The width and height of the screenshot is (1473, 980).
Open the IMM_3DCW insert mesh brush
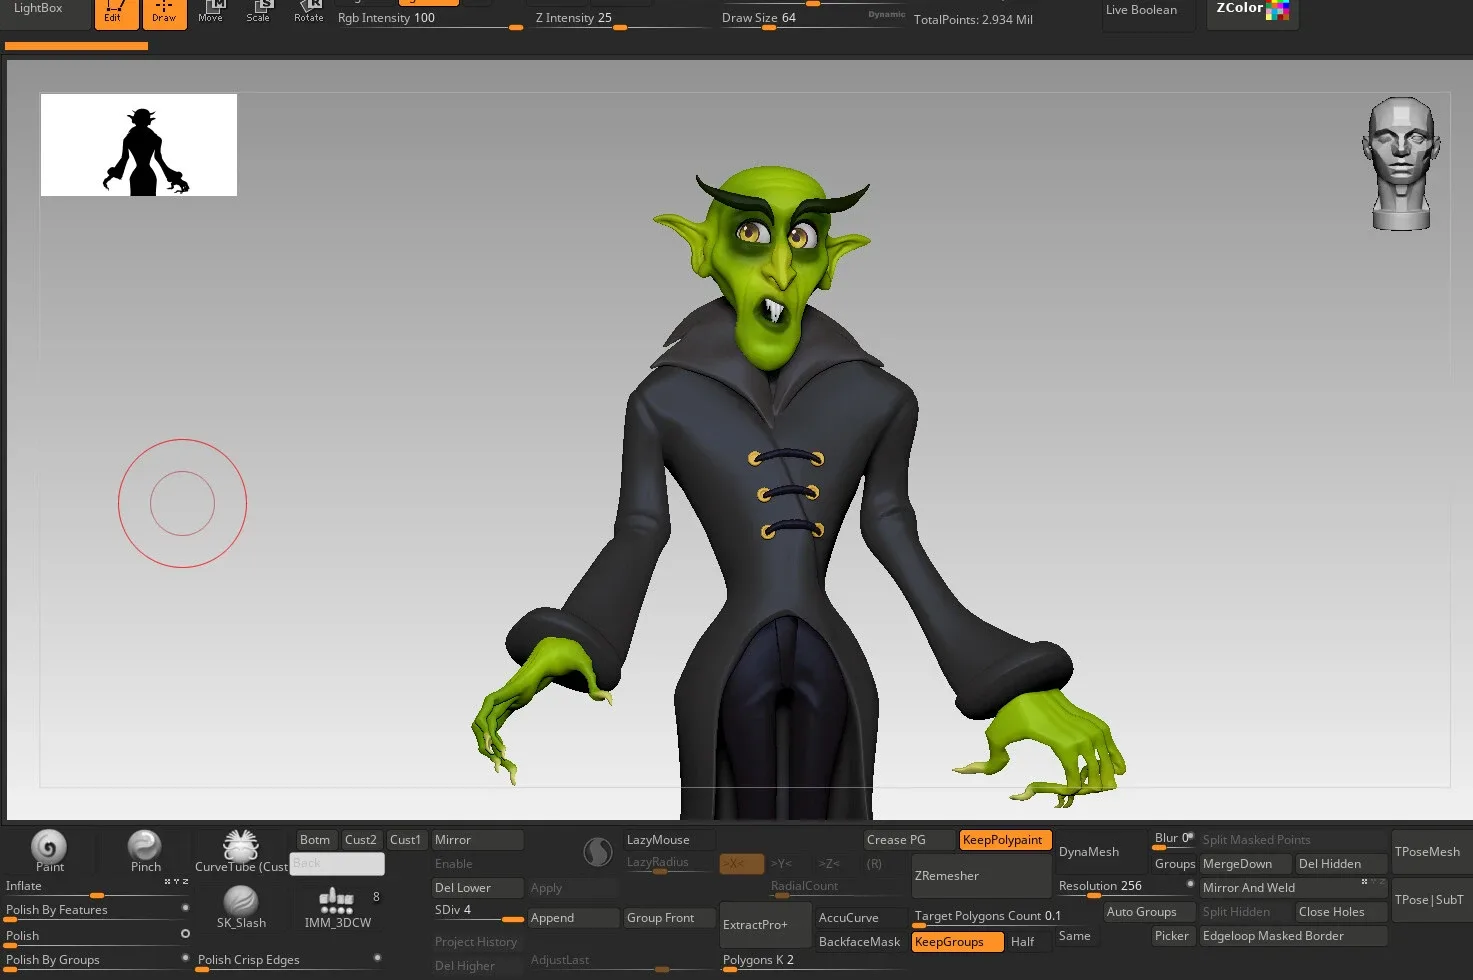pos(337,902)
